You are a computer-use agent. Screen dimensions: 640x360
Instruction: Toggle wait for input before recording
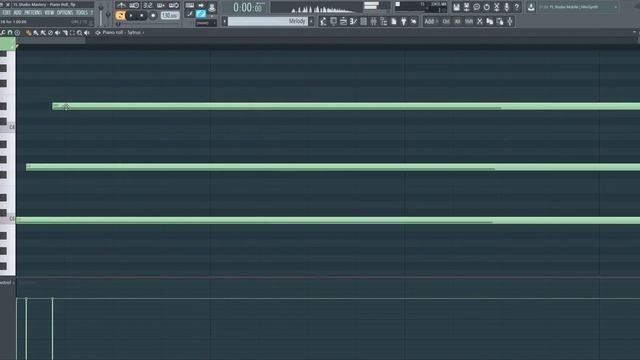tap(134, 5)
